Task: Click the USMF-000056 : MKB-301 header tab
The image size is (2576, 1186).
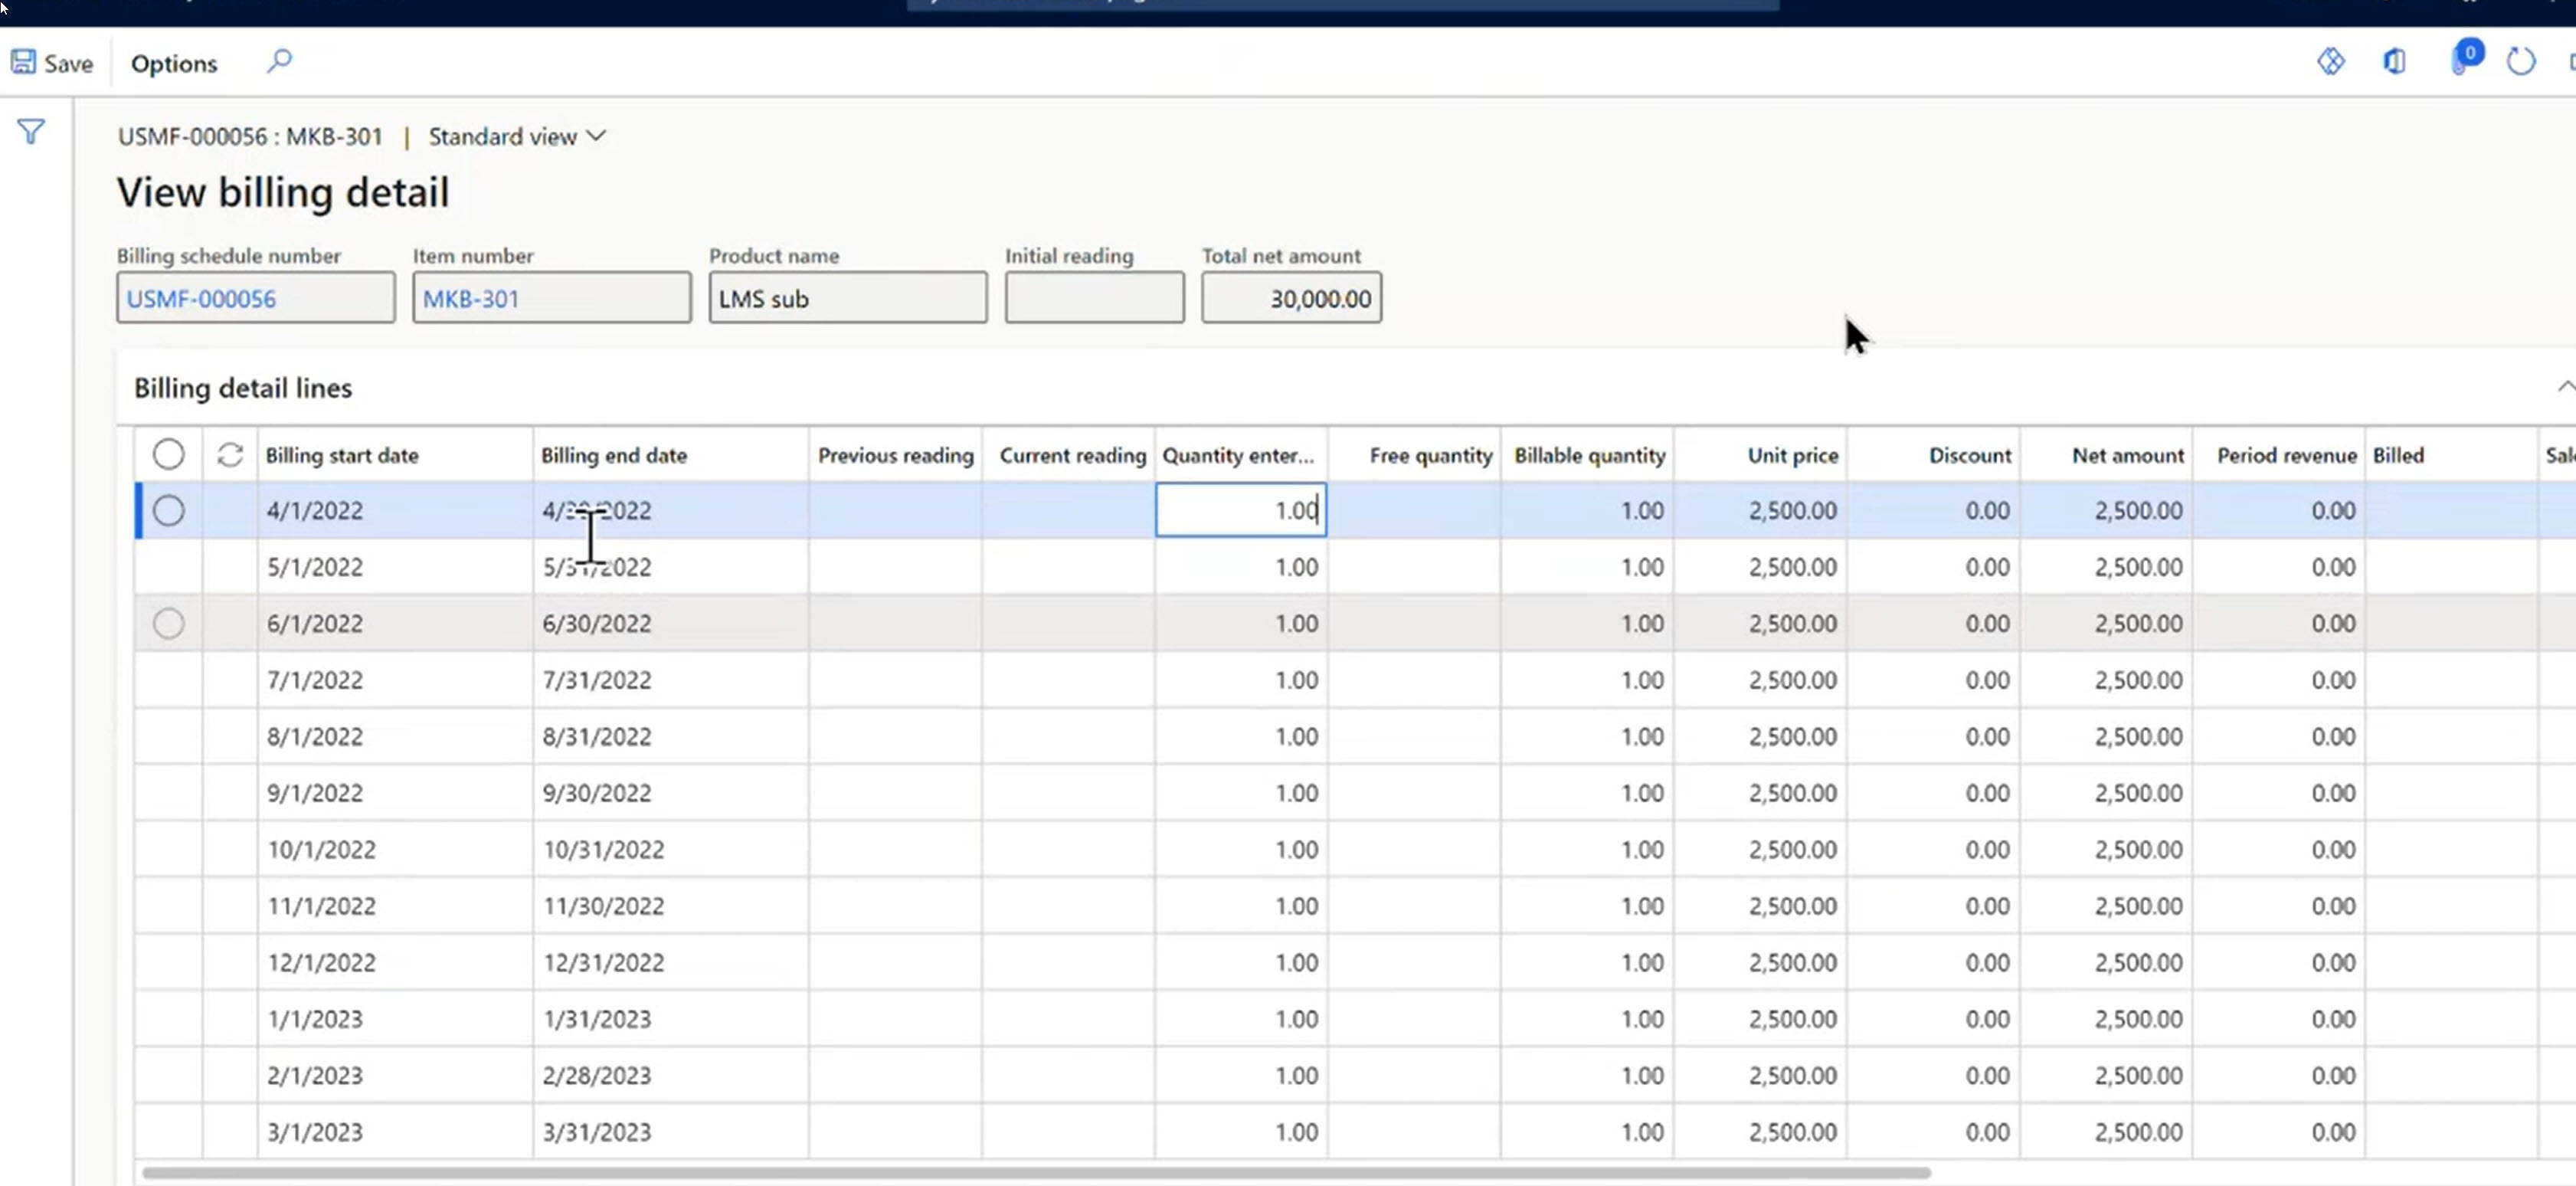Action: pyautogui.click(x=249, y=136)
